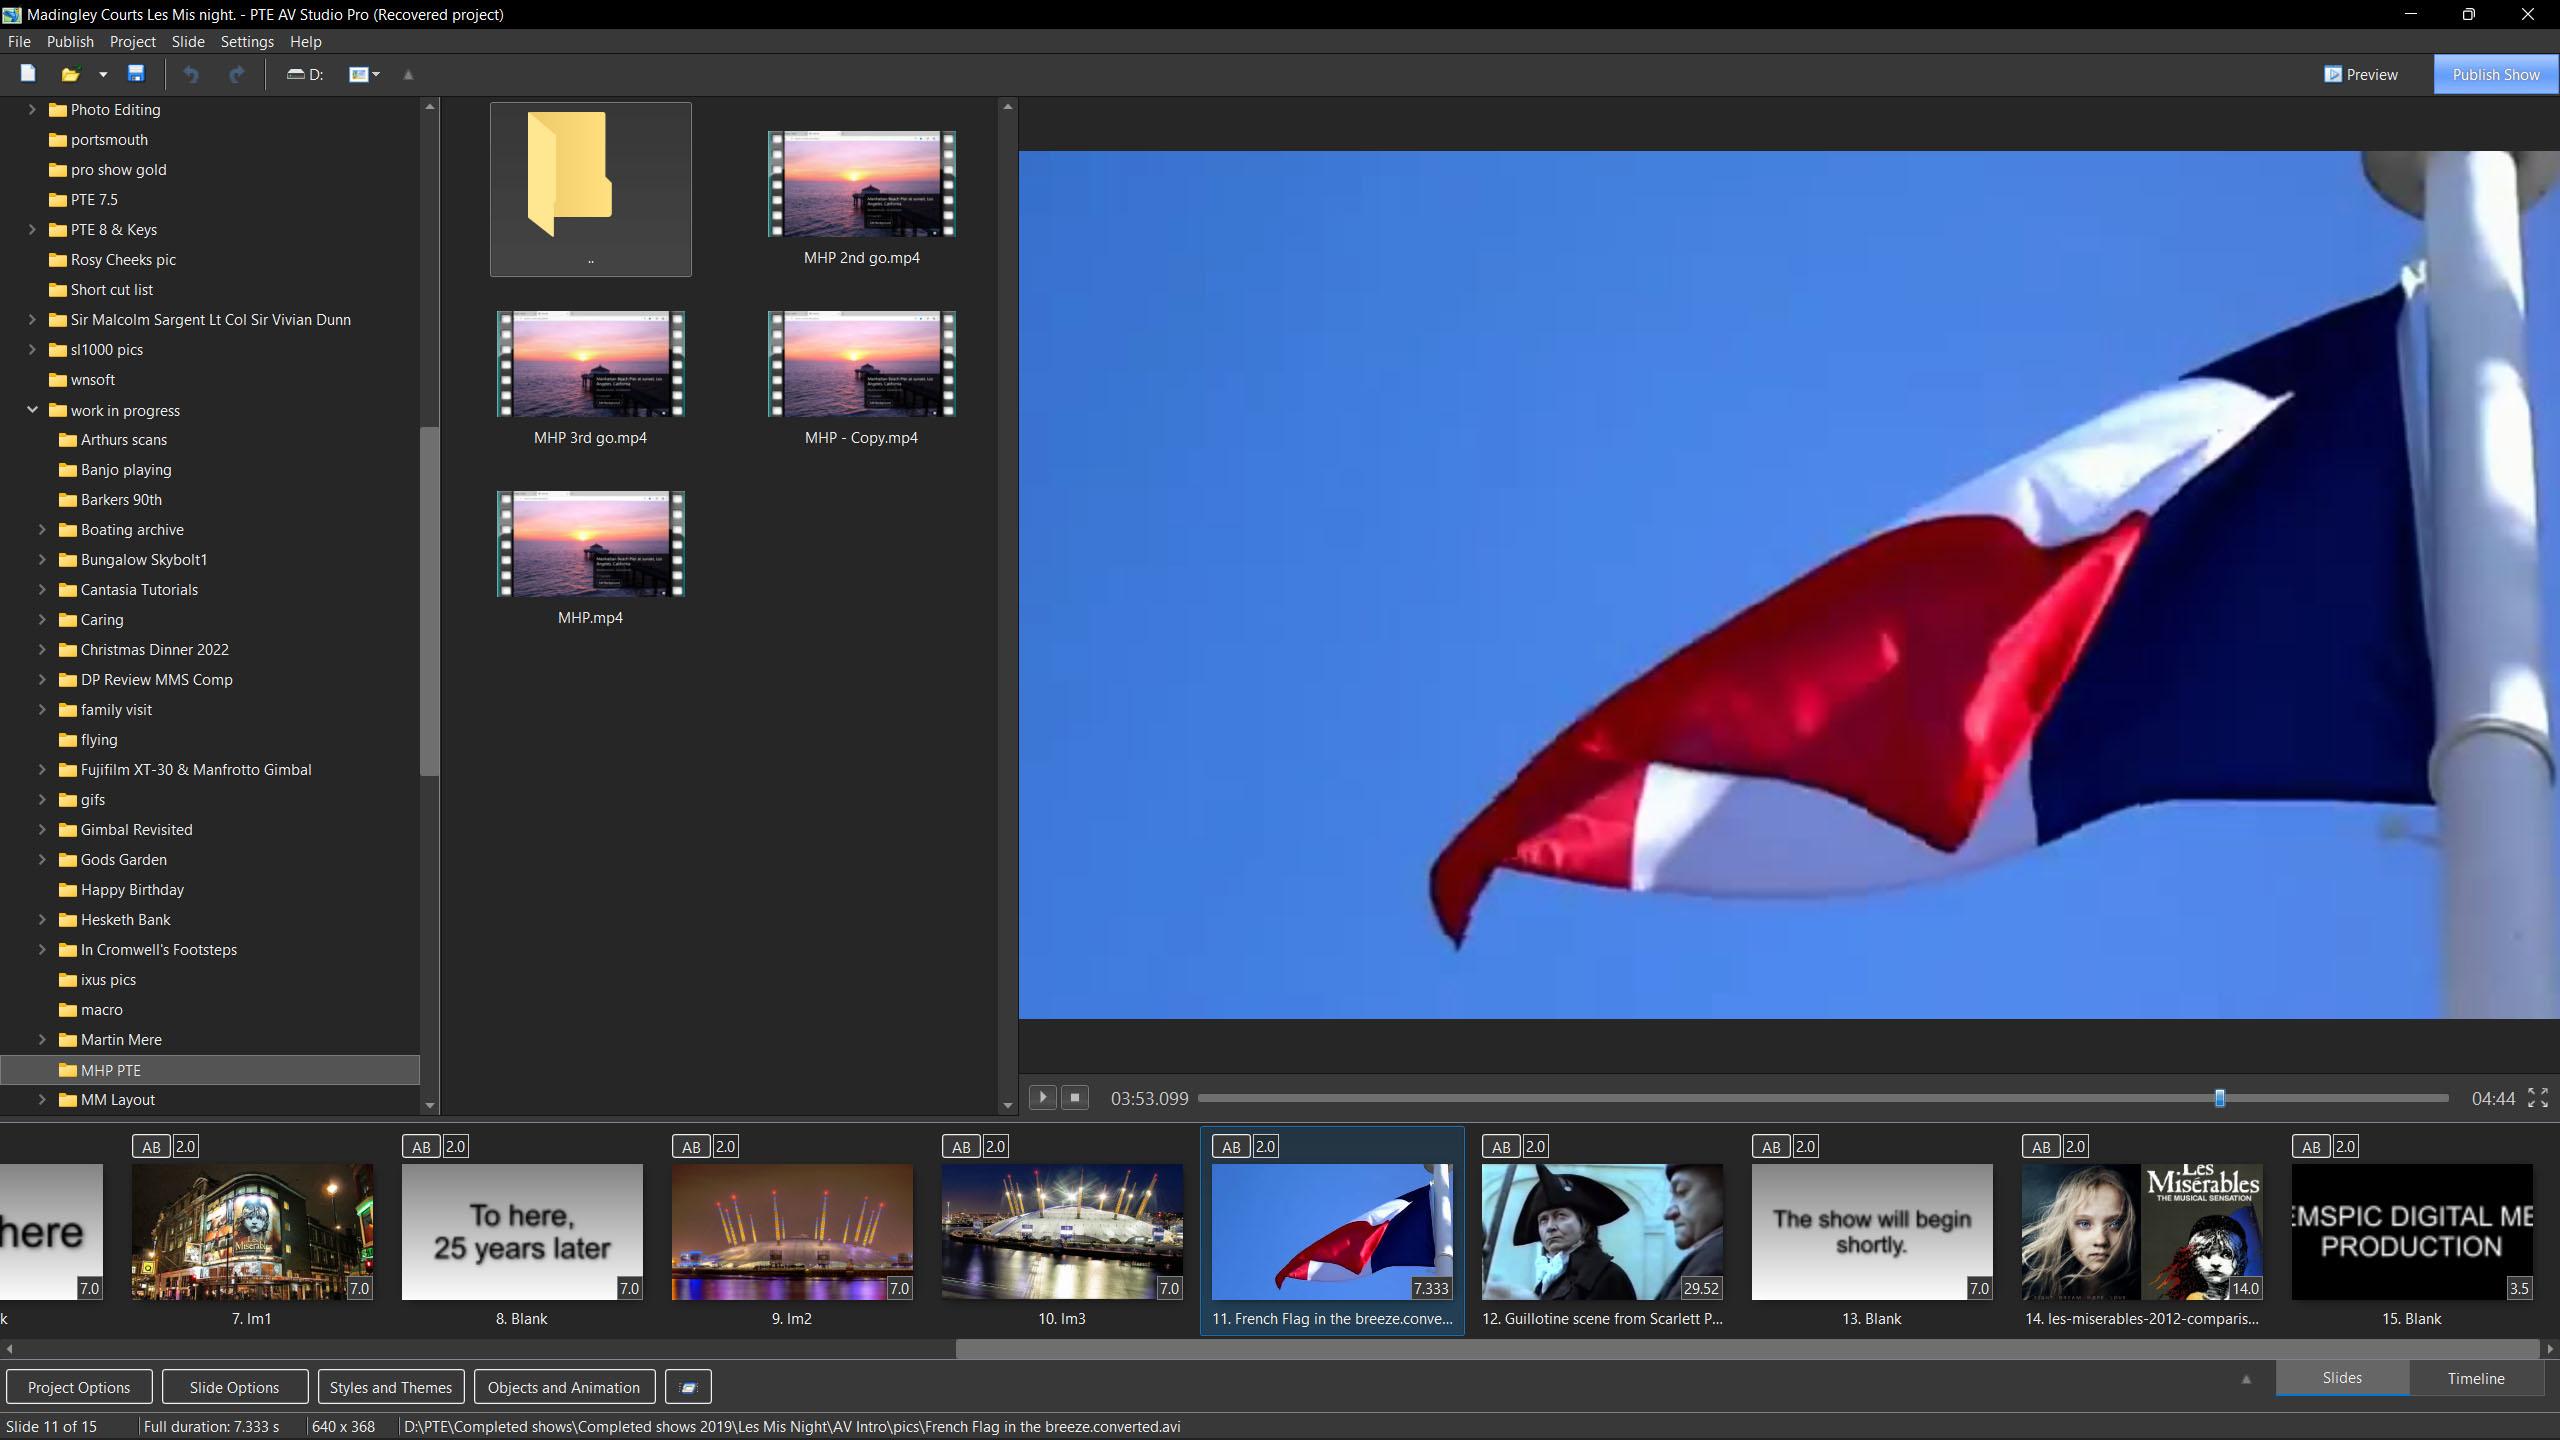Expand the Cantasia Tutorials folder
Viewport: 2560px width, 1440px height.
(x=42, y=589)
